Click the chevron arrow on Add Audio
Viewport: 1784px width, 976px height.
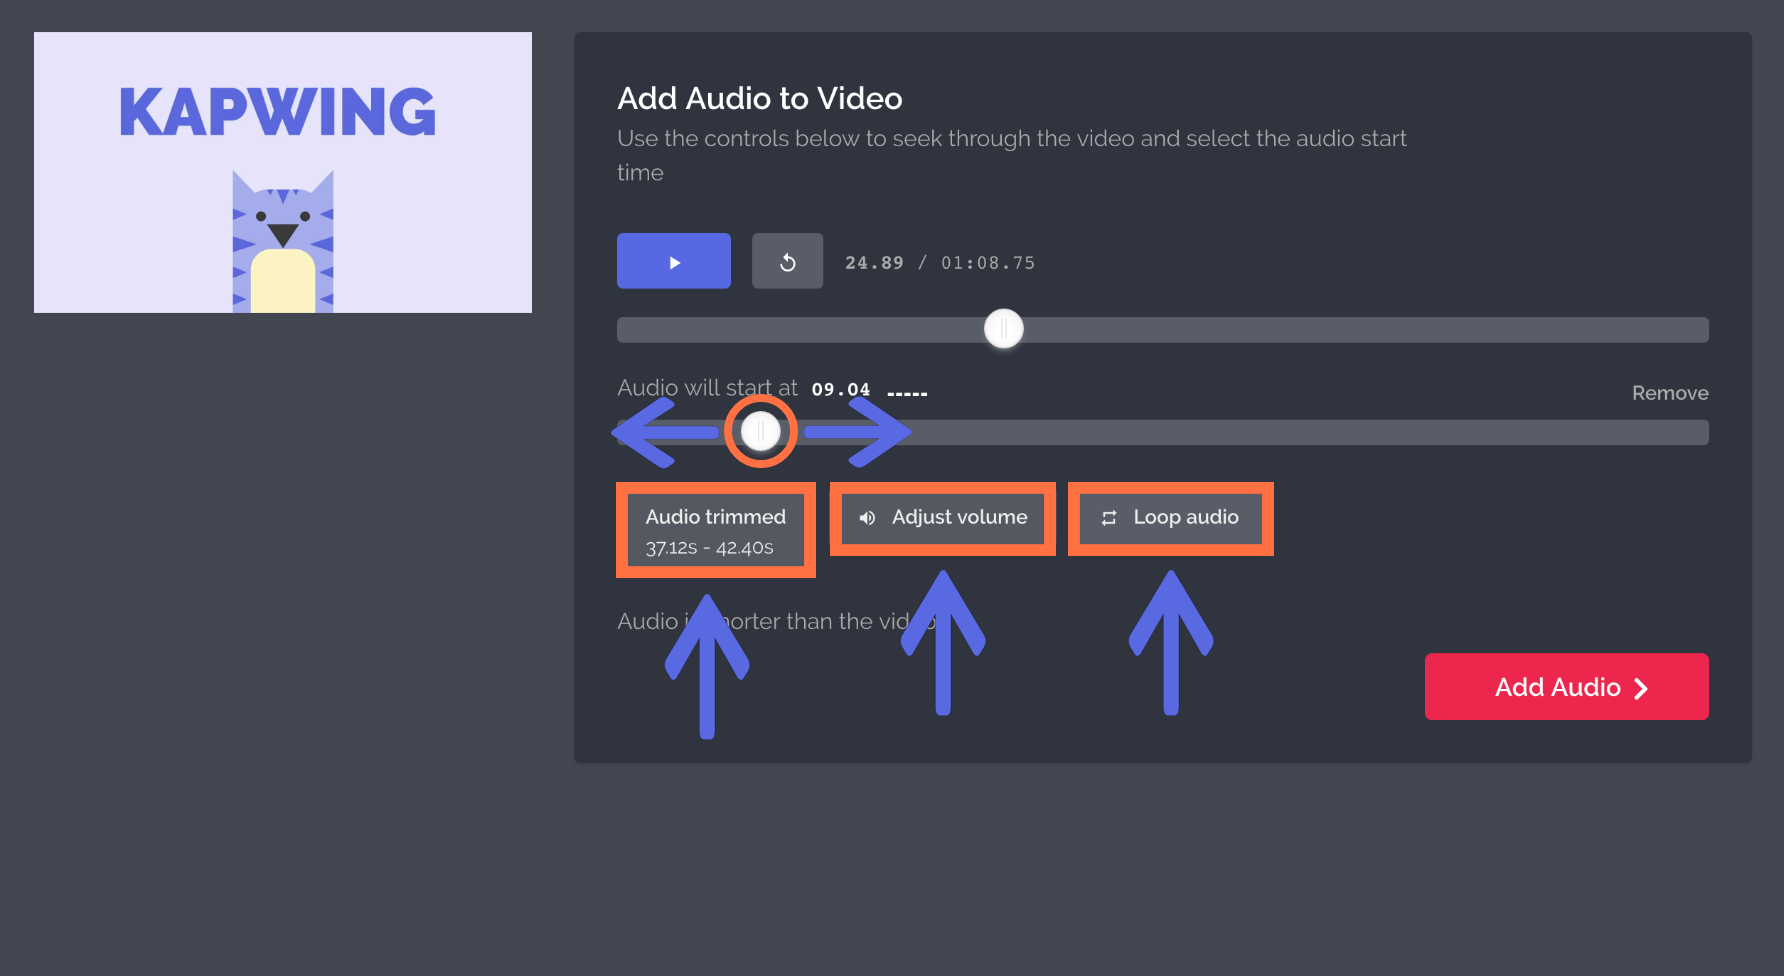pyautogui.click(x=1640, y=688)
